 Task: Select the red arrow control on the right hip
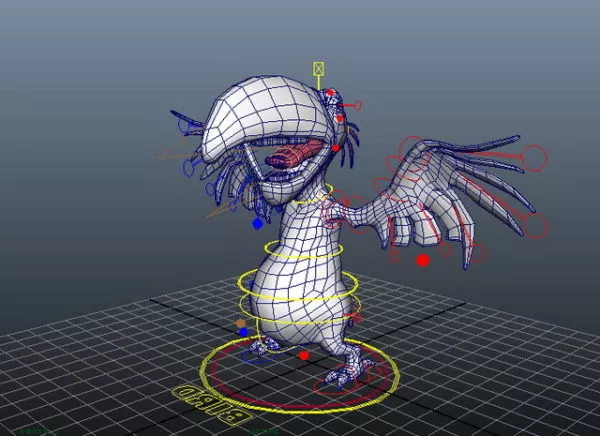click(355, 317)
